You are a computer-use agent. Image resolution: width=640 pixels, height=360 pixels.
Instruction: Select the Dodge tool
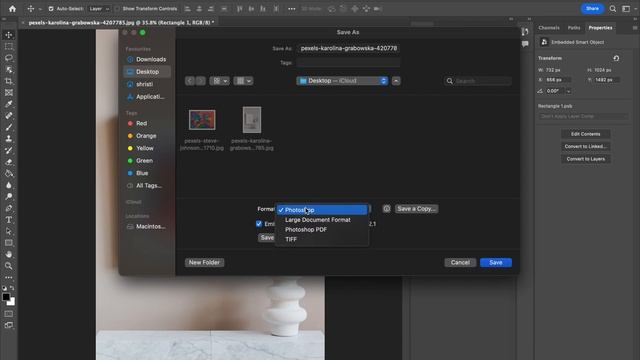9,196
